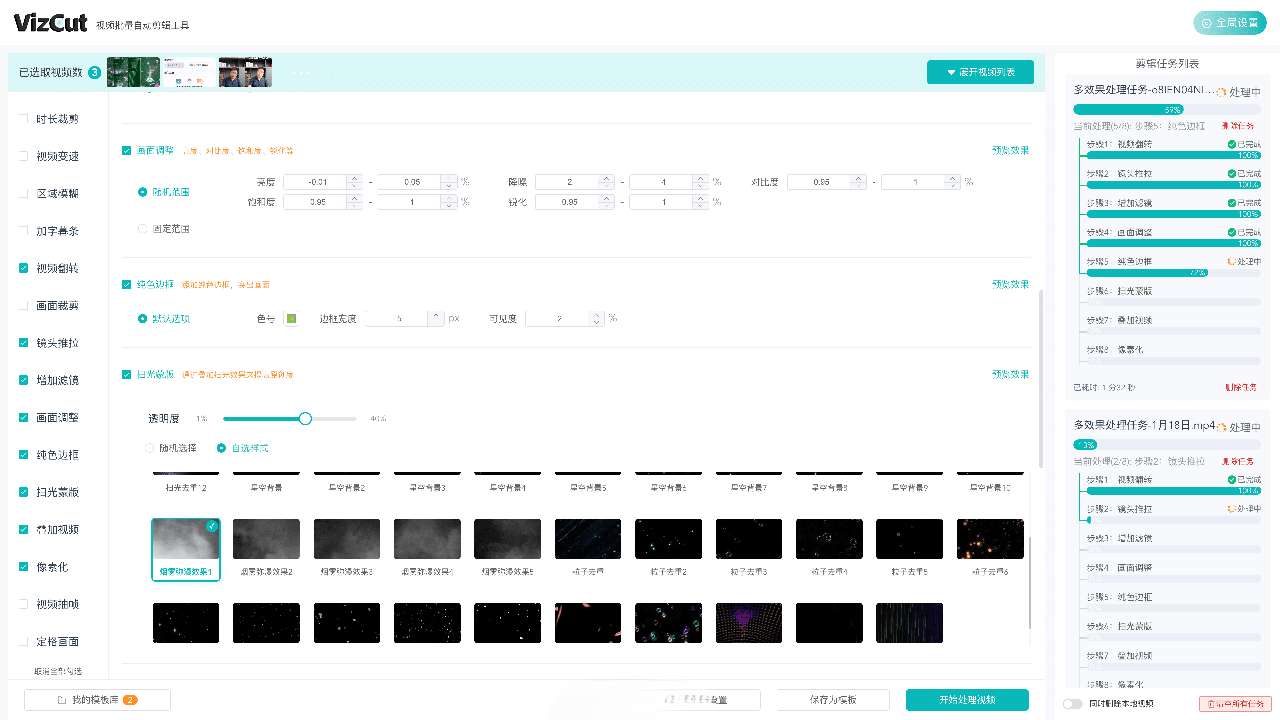This screenshot has width=1280, height=720.
Task: Open 全局设置 global settings button
Action: click(x=1228, y=22)
